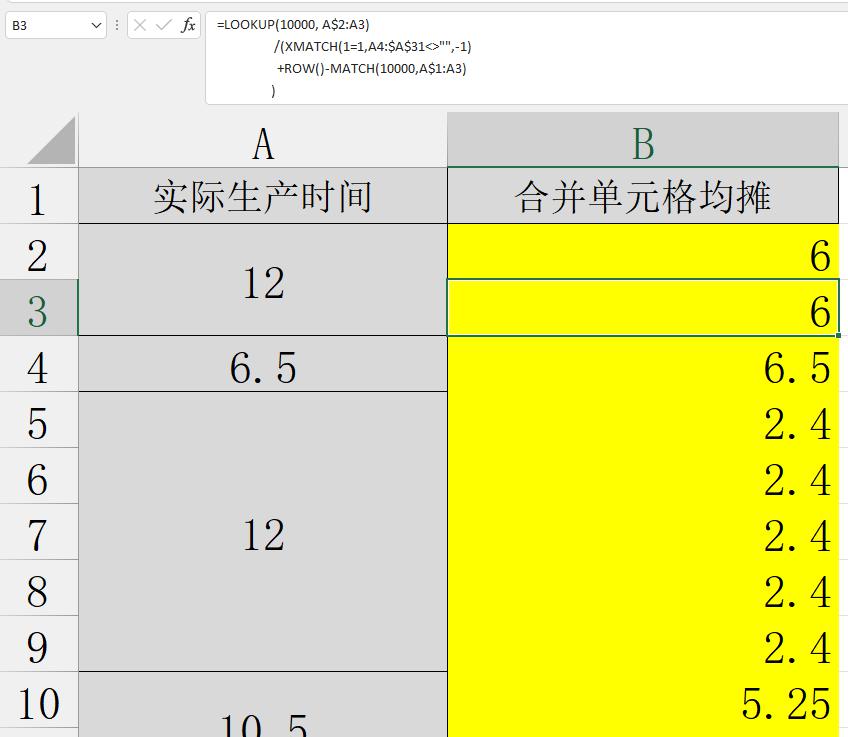Select all cells with the corner triangle
Image resolution: width=848 pixels, height=737 pixels.
52,141
